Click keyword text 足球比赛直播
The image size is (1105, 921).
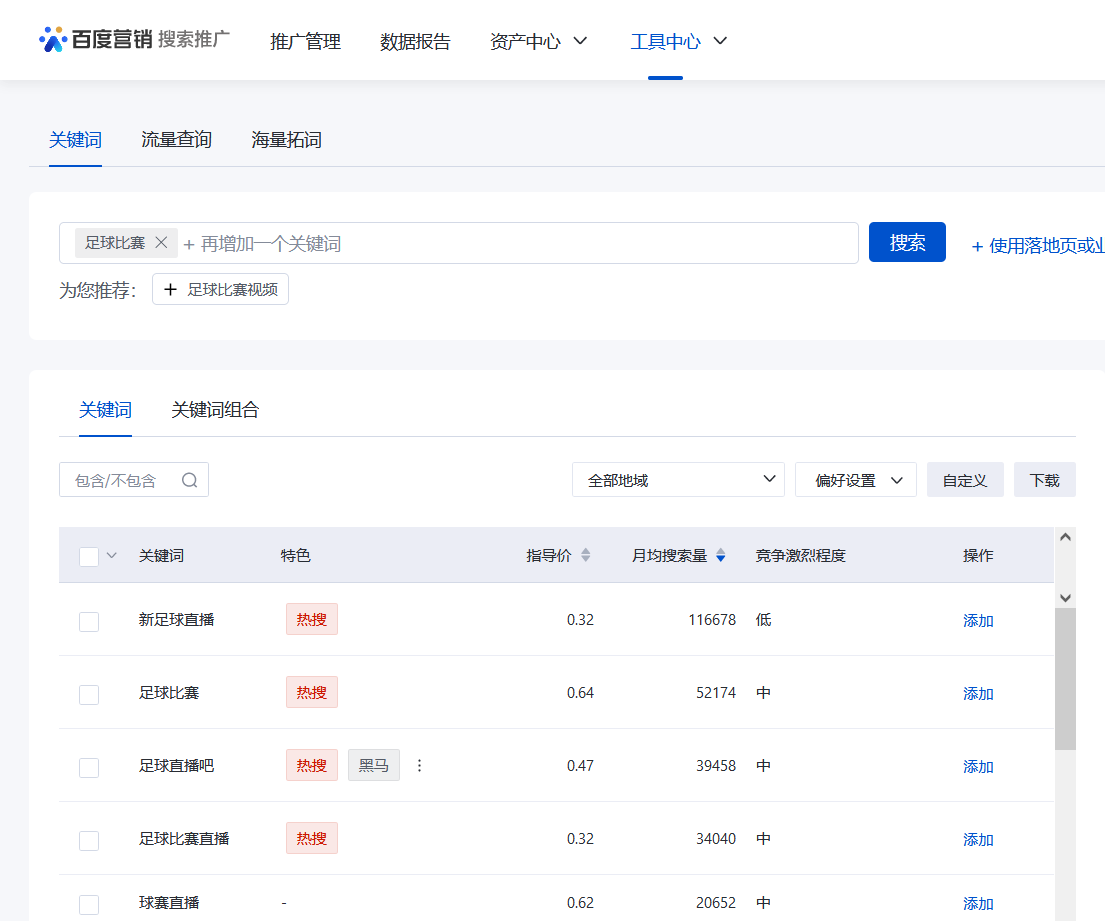tap(184, 838)
